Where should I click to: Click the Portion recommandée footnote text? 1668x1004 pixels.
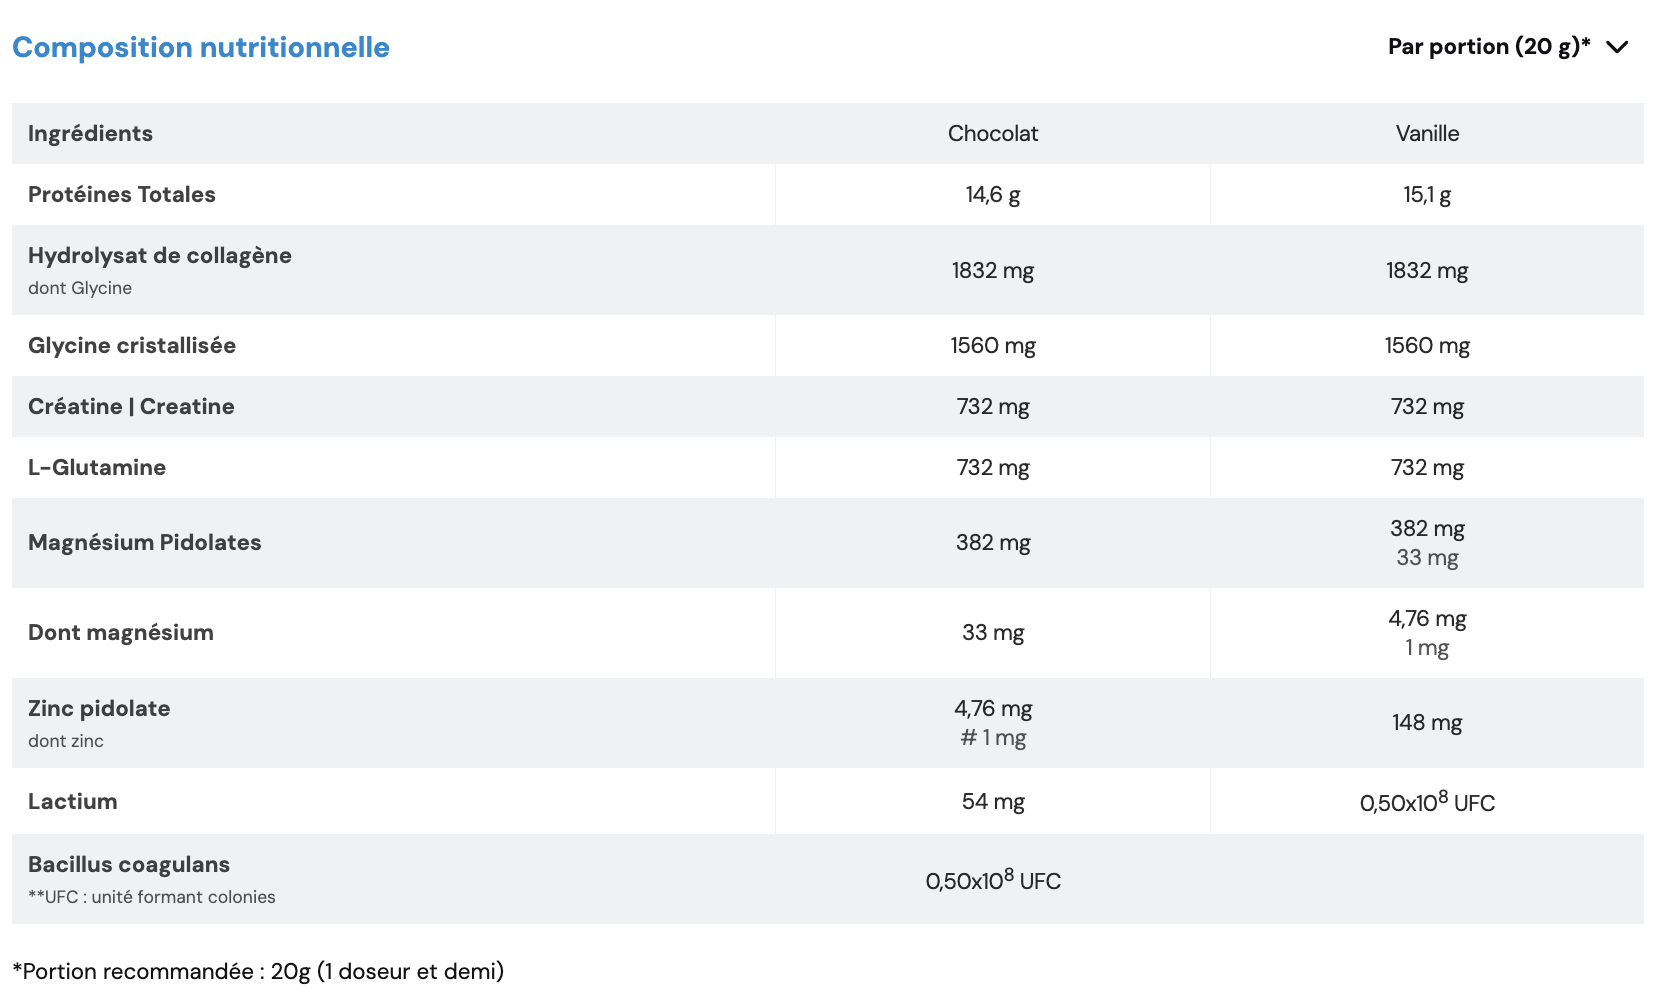point(258,972)
